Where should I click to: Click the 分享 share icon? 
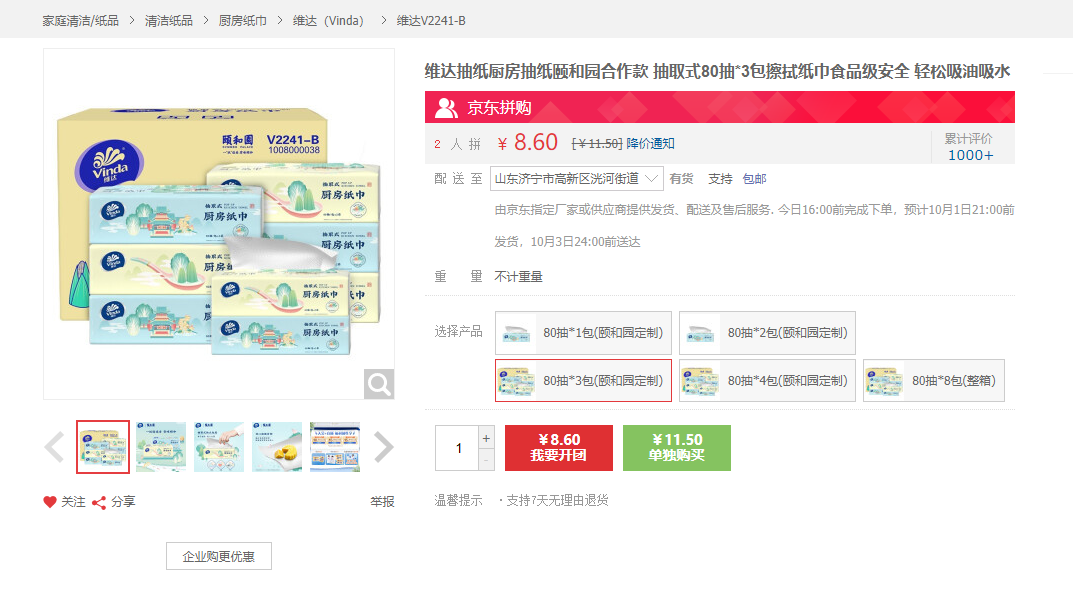click(x=99, y=502)
